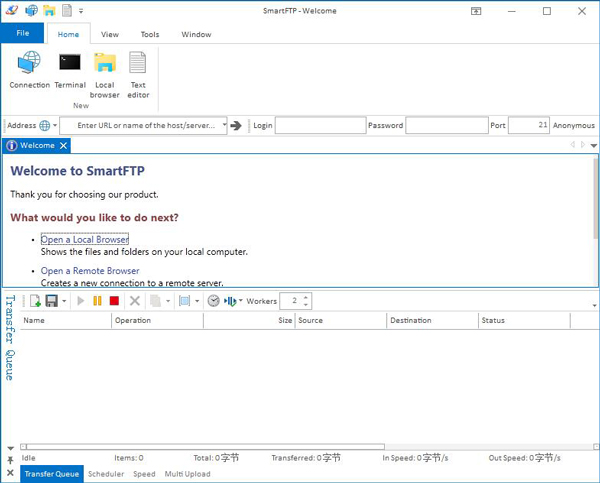This screenshot has width=600, height=483.
Task: Start the transfer queue
Action: [80, 301]
